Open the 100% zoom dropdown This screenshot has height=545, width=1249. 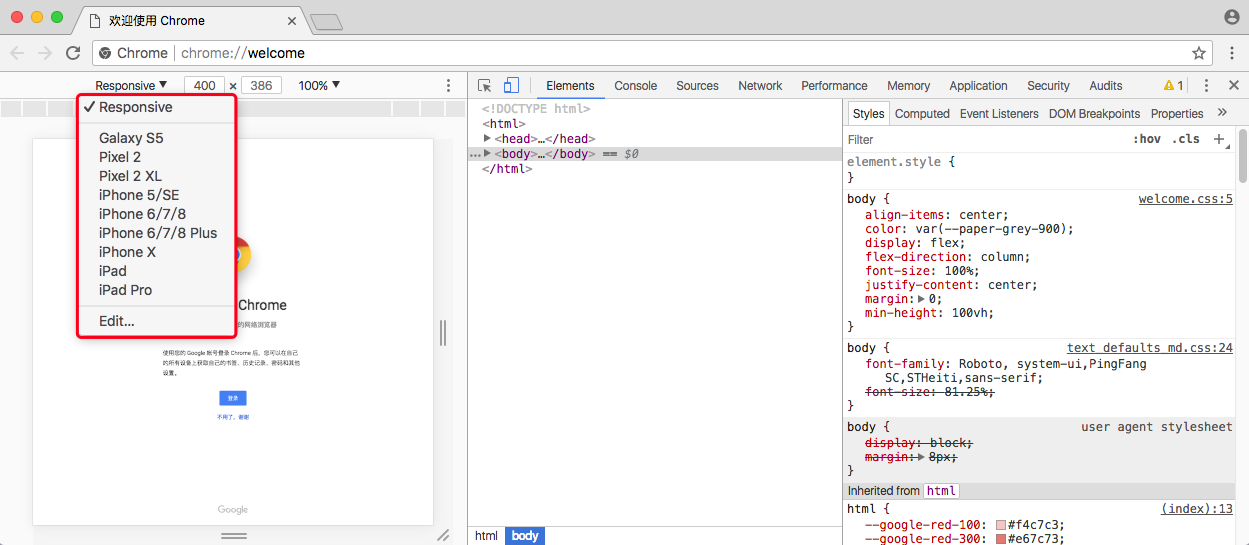coord(319,86)
